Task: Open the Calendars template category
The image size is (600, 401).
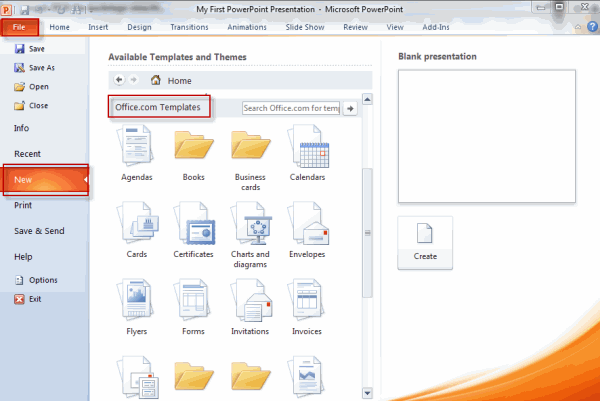Action: point(308,153)
